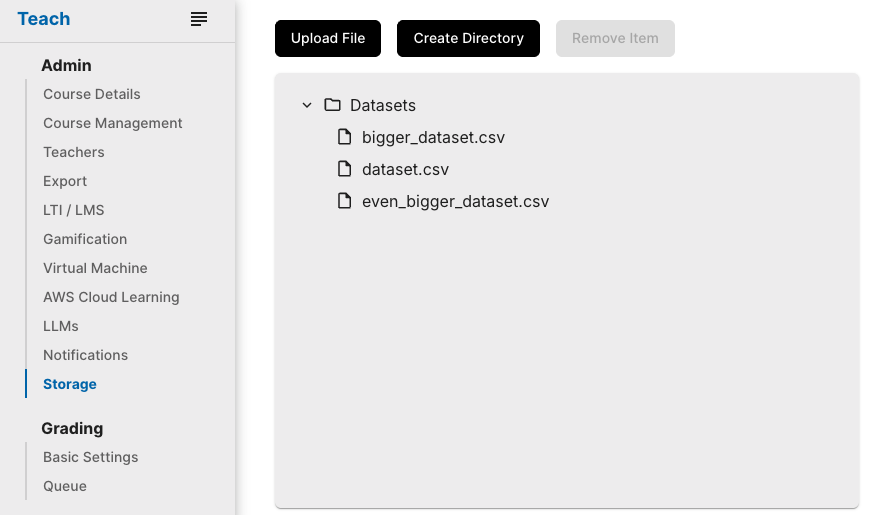Select Export in the Admin menu
887x515 pixels.
pos(65,181)
